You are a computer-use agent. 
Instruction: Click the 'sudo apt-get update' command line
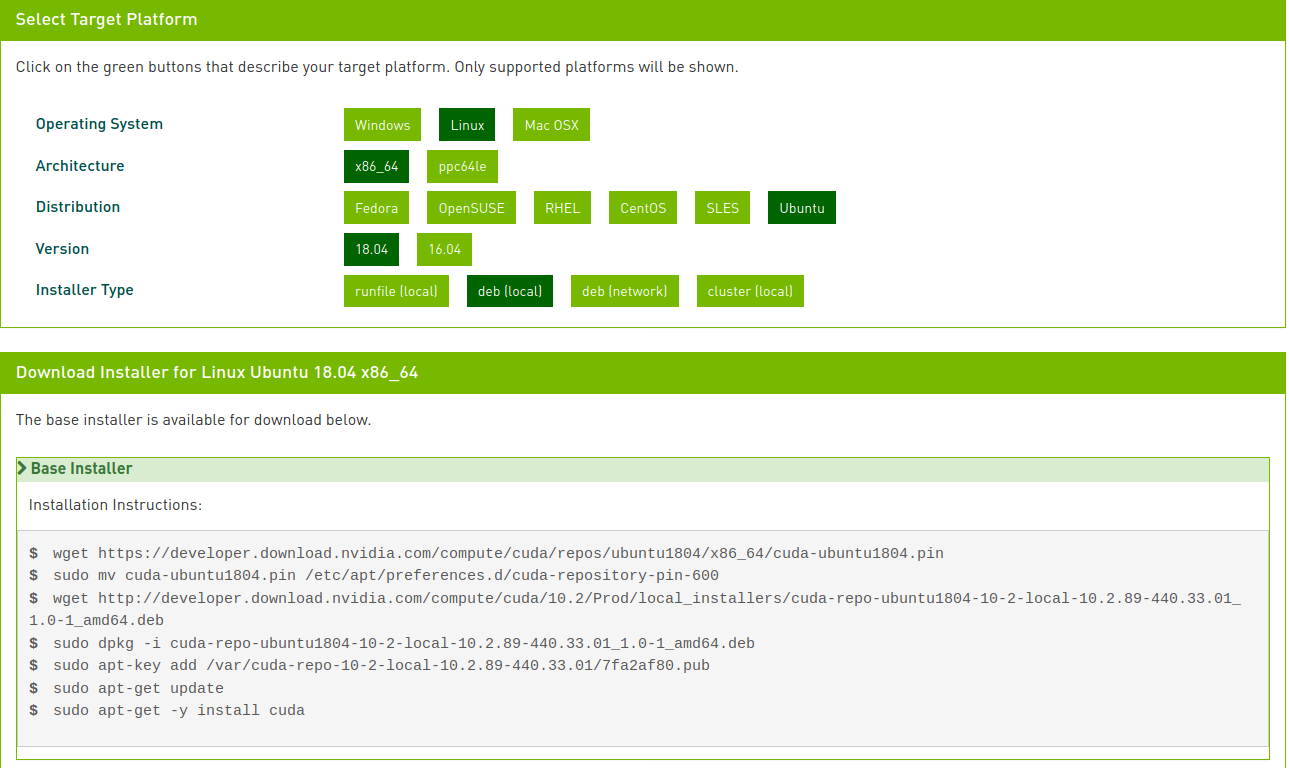[126, 689]
